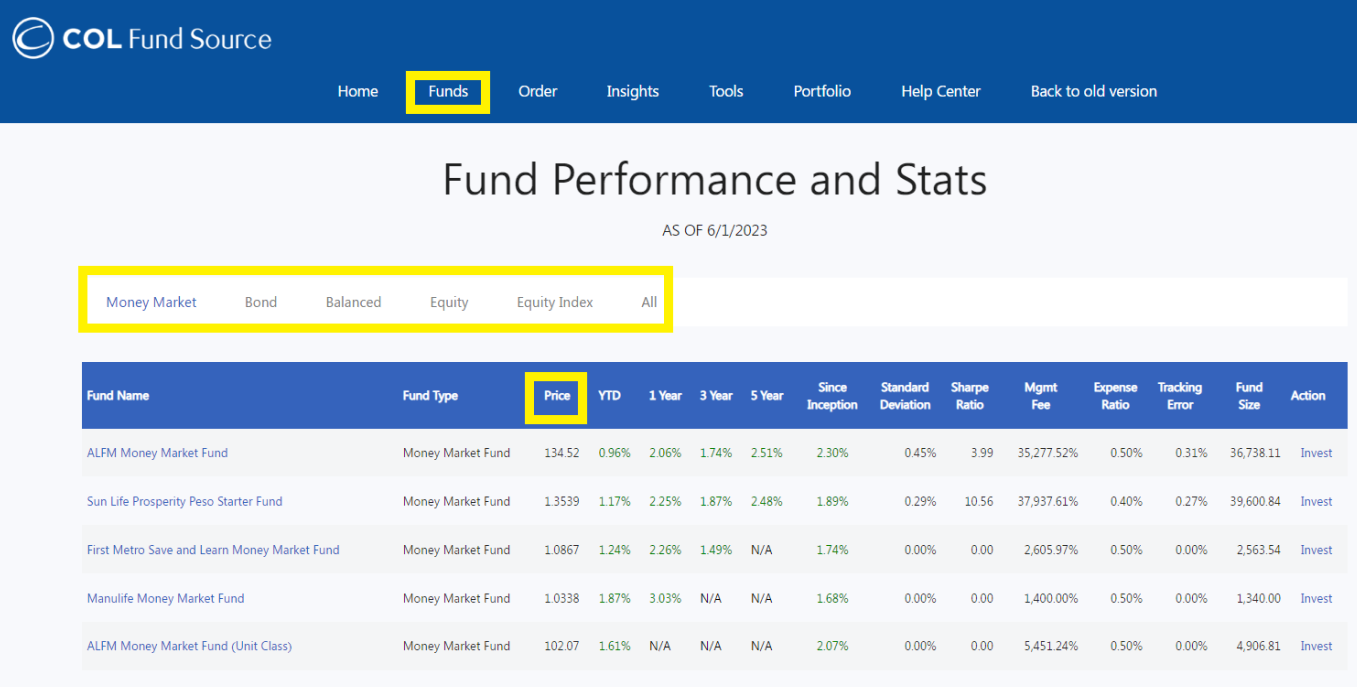Sort by 3 Year column header
The width and height of the screenshot is (1357, 687).
[x=716, y=396]
